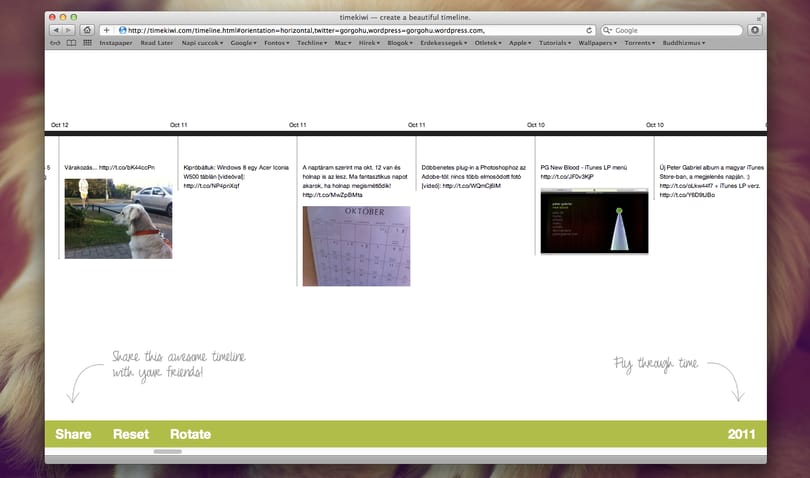Open the dog photo thumbnail
Image resolution: width=810 pixels, height=478 pixels.
(118, 219)
